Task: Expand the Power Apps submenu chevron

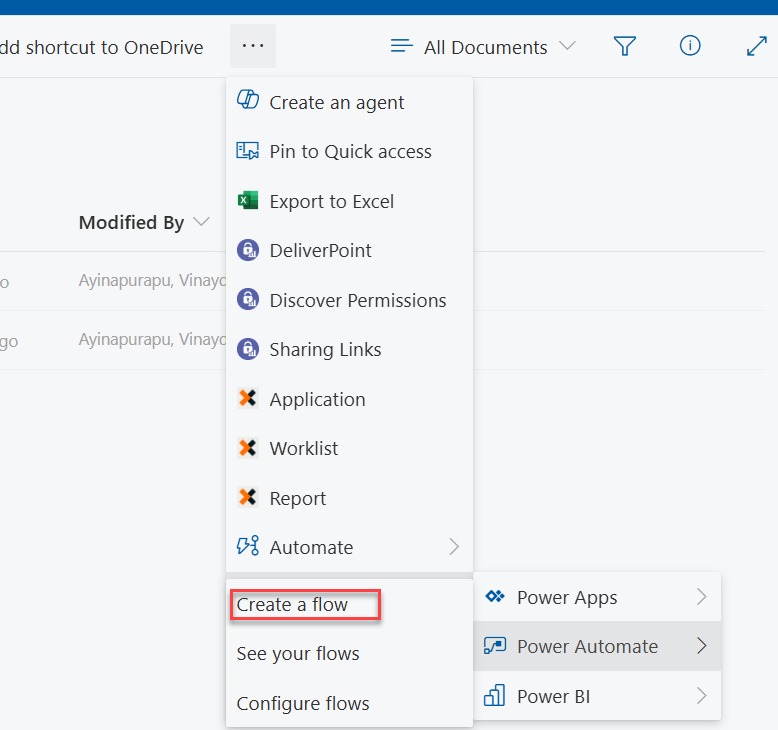Action: 701,597
